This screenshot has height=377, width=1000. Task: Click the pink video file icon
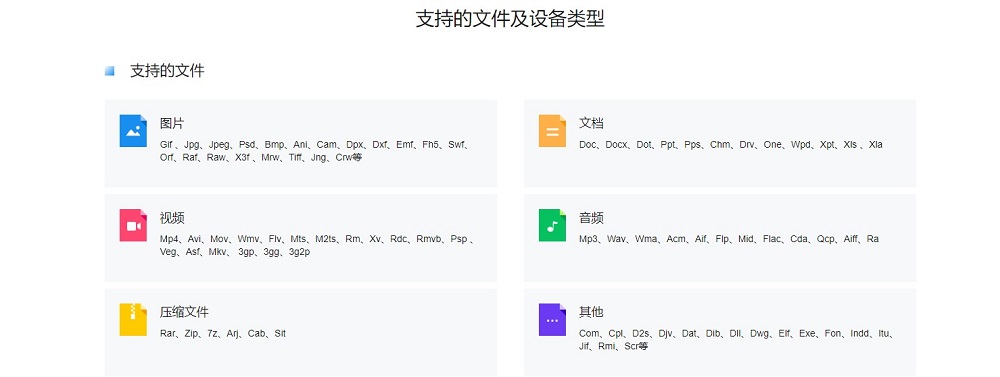[x=133, y=225]
